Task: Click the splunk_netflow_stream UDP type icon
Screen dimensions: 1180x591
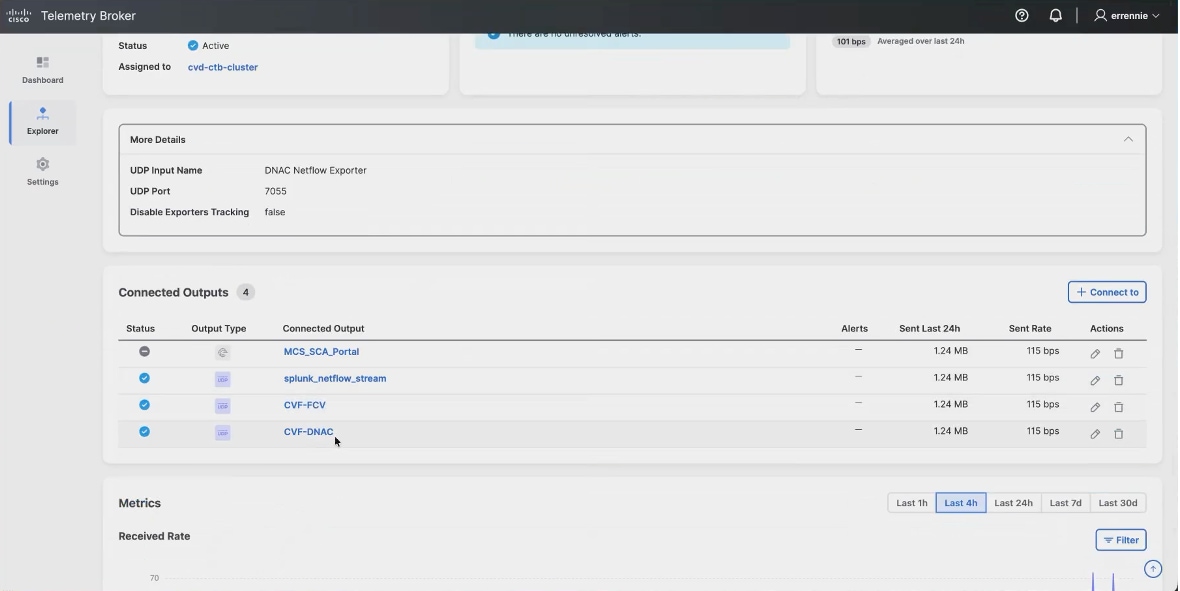Action: [x=222, y=379]
